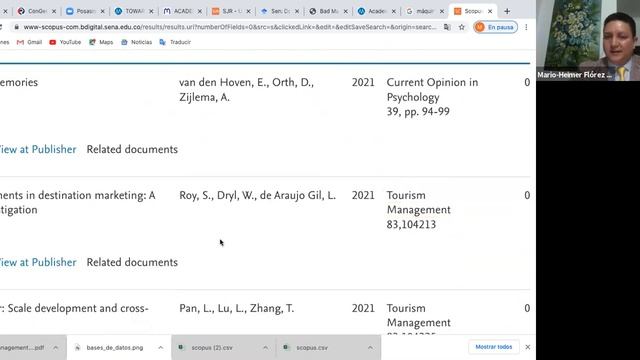Switch to the Sen Di browser tab
This screenshot has width=640, height=360.
pos(275,11)
